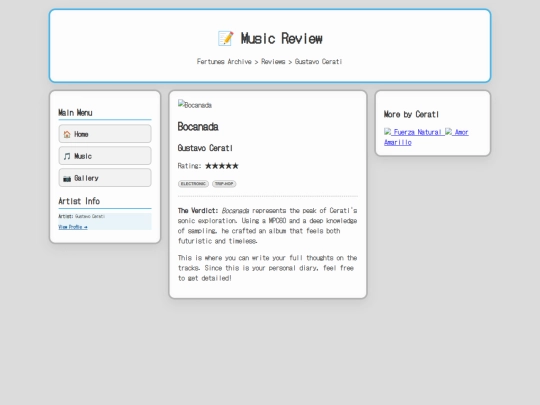540x405 pixels.
Task: Click the paragraph starting 'This is where you can write'
Action: click(268, 268)
